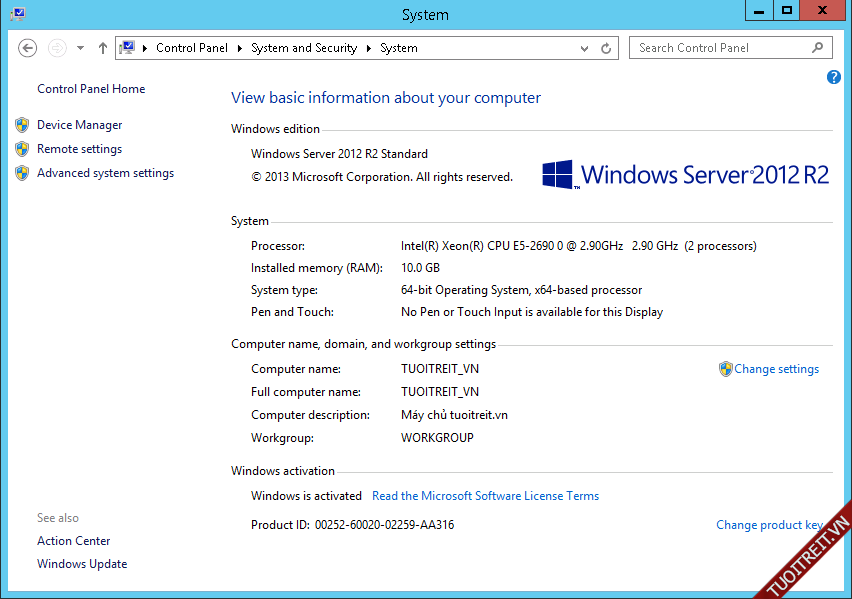852x599 pixels.
Task: Open the recent locations dropdown arrow
Action: 80,48
